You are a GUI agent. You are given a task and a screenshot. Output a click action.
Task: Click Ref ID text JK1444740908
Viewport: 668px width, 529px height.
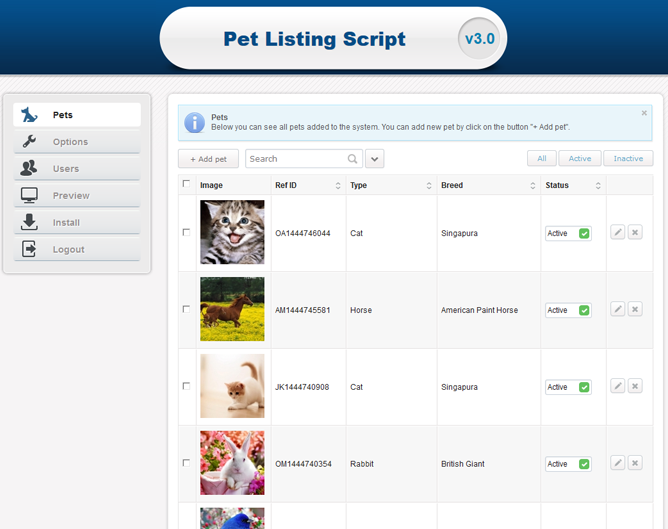coord(302,387)
